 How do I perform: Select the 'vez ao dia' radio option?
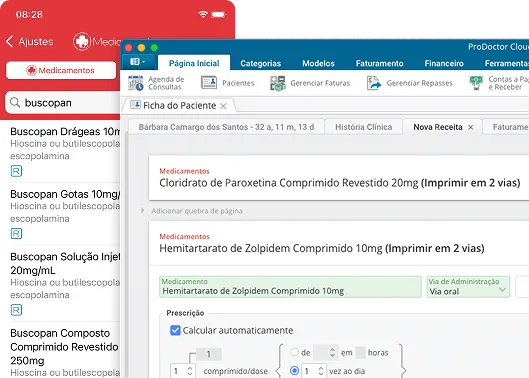click(295, 371)
